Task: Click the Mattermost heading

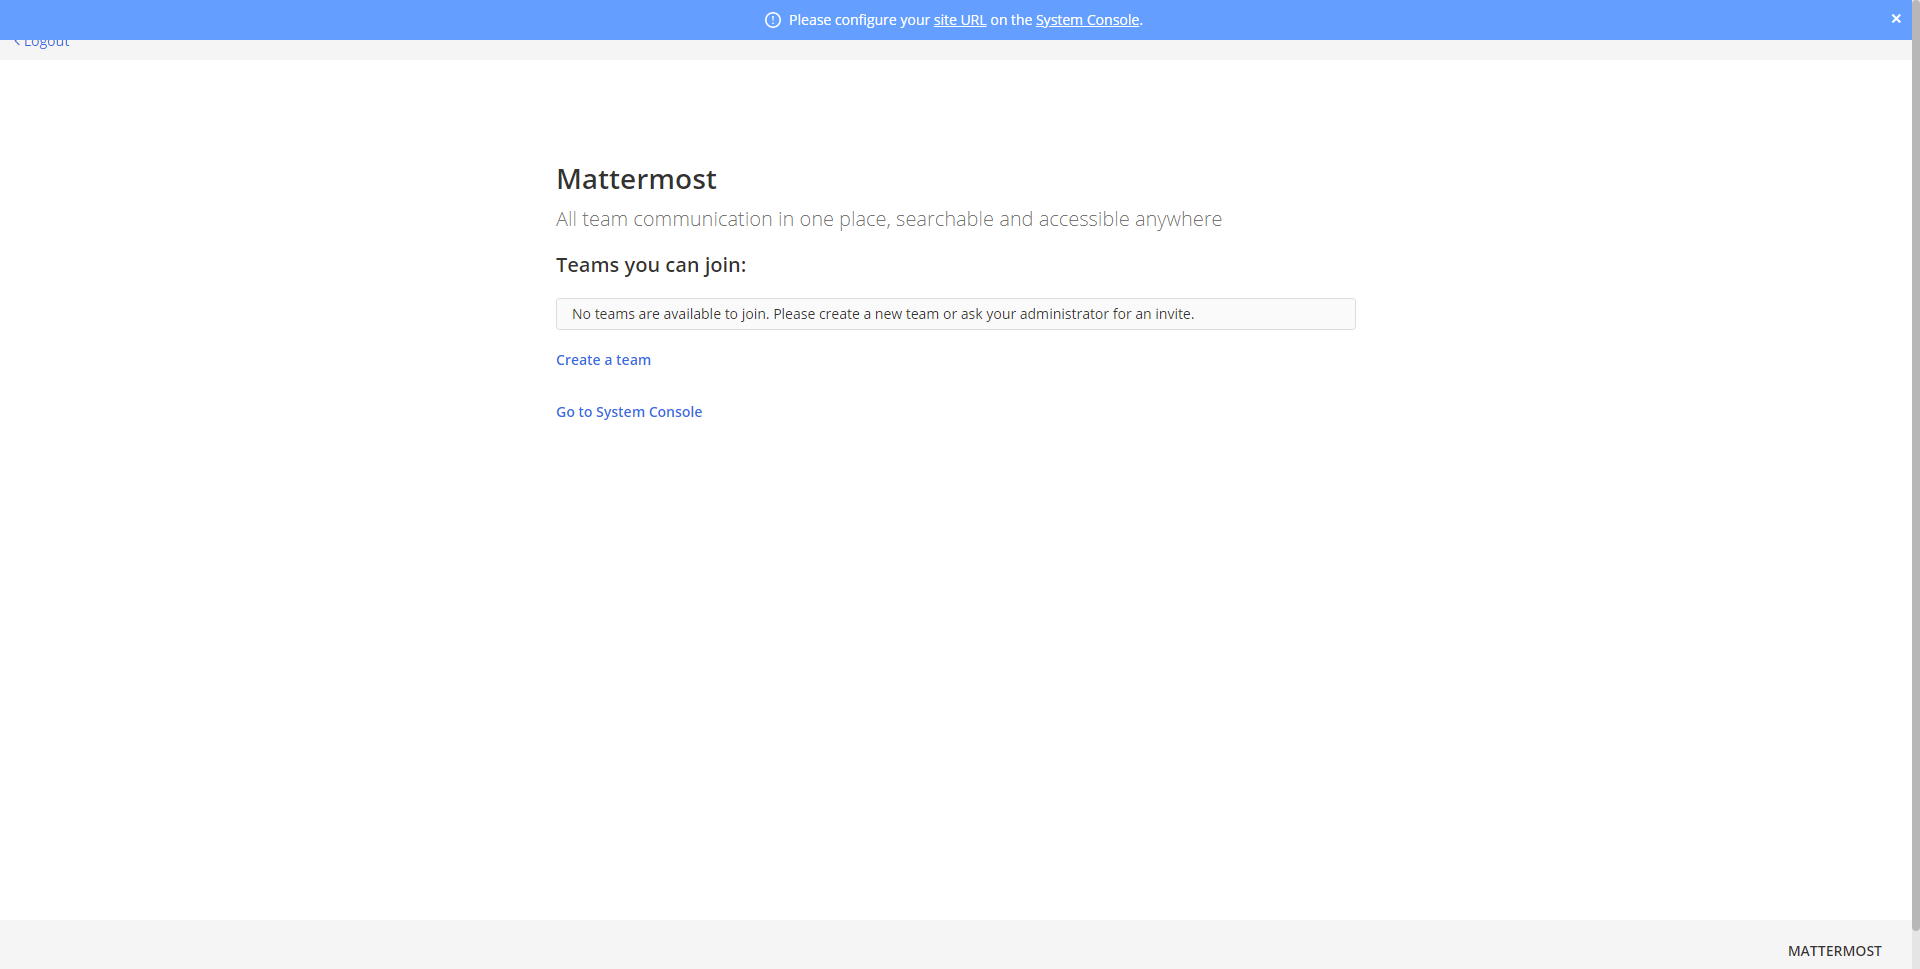Action: (x=636, y=179)
